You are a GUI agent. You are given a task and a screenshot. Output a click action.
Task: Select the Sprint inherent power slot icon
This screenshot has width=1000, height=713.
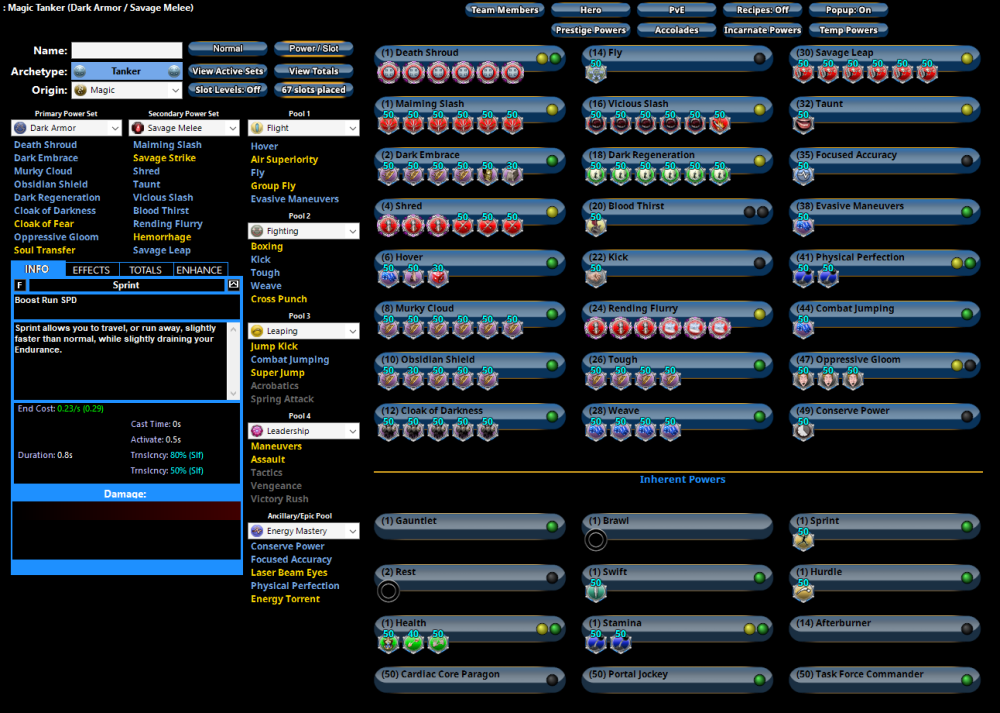tap(803, 541)
